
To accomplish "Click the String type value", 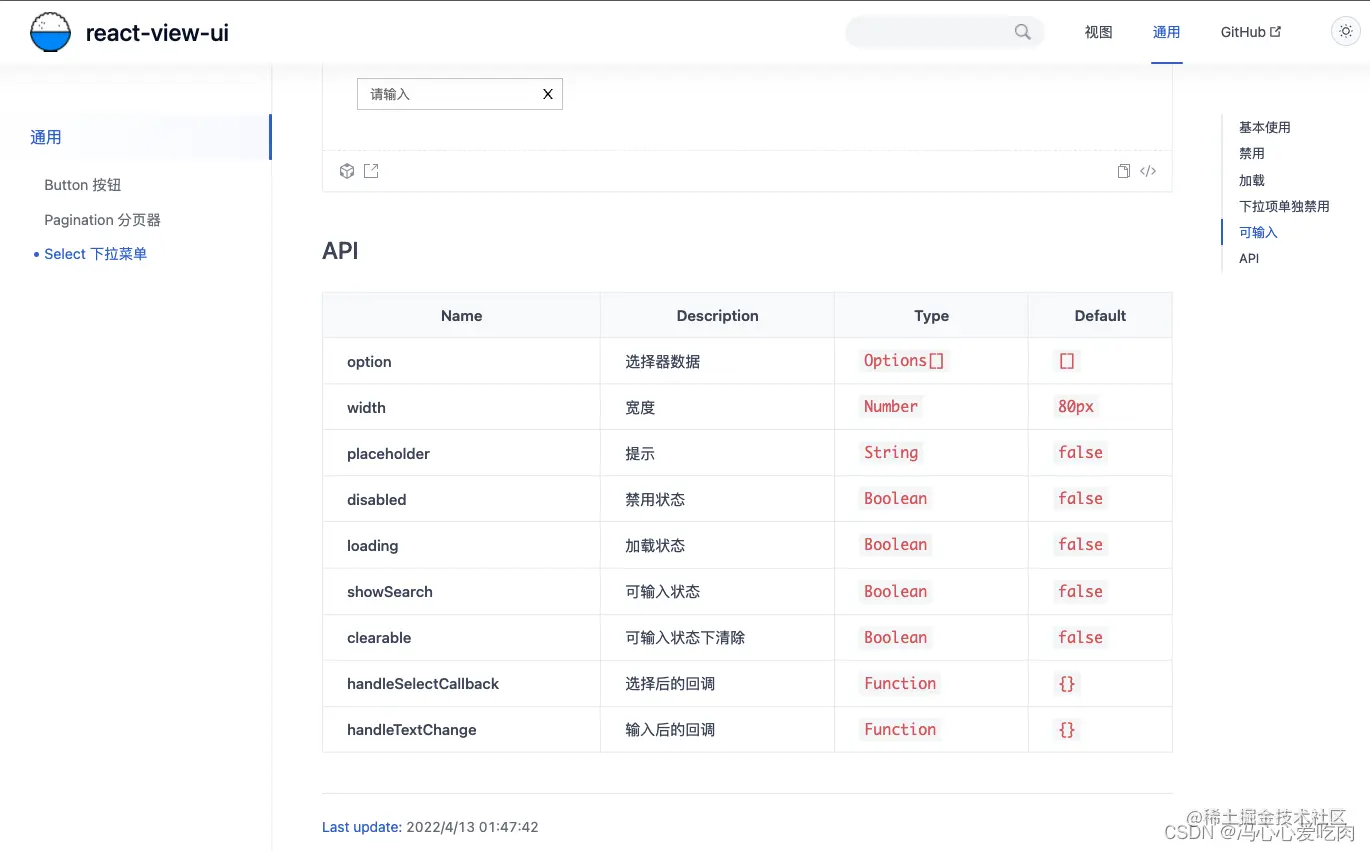I will pos(891,453).
